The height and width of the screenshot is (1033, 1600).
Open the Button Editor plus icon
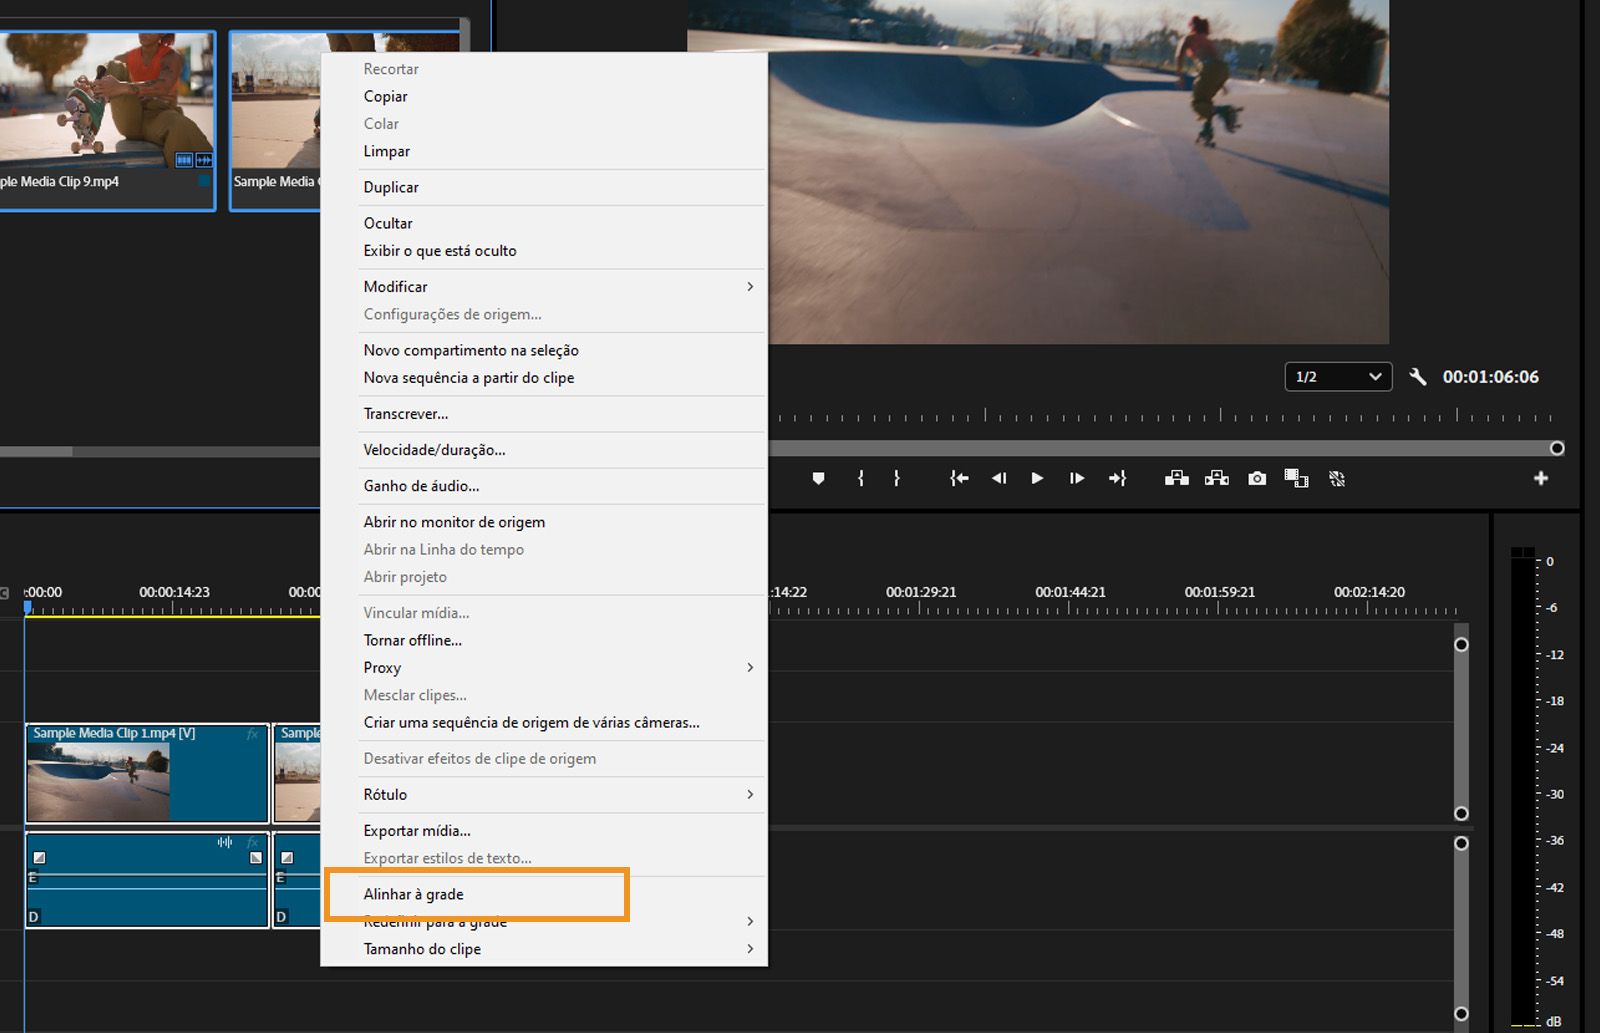(x=1541, y=479)
